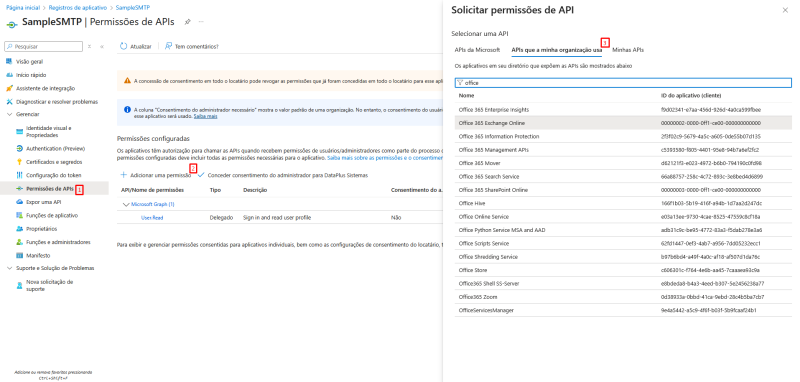Select Office 365 Management APIs row
Image resolution: width=800 pixels, height=382 pixels.
pos(623,150)
